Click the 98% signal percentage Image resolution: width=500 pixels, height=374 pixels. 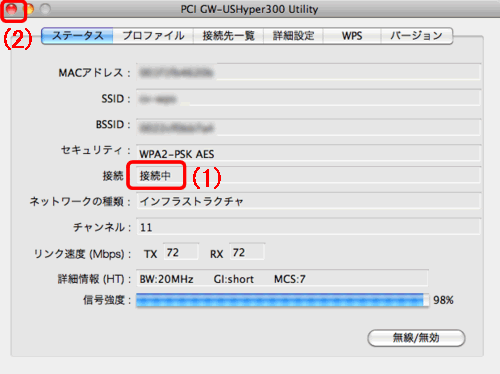pyautogui.click(x=443, y=300)
